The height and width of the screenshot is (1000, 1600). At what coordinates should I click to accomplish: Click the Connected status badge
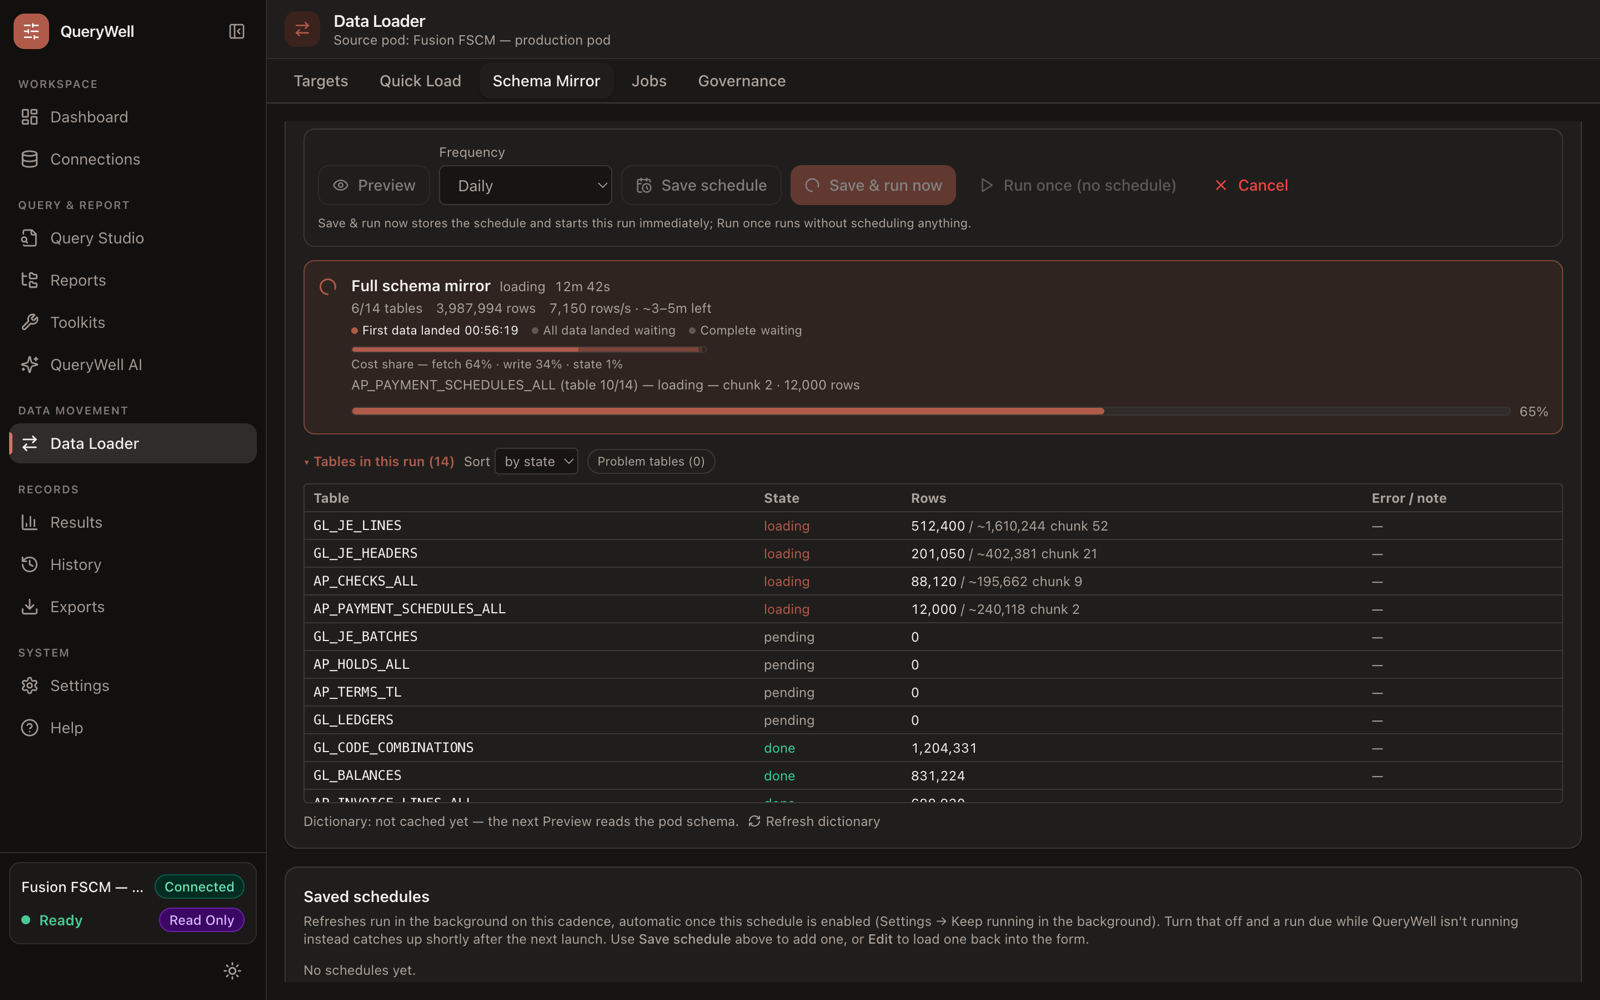pos(199,887)
